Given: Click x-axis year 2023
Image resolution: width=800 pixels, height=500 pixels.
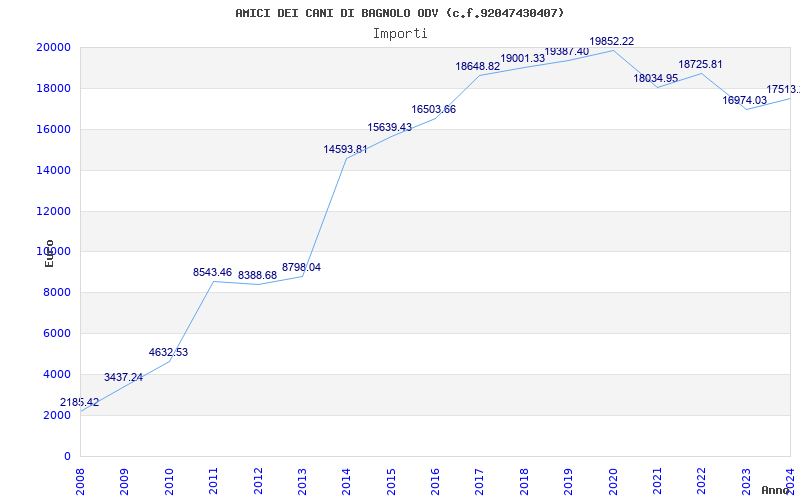Looking at the screenshot, I should point(746,482).
